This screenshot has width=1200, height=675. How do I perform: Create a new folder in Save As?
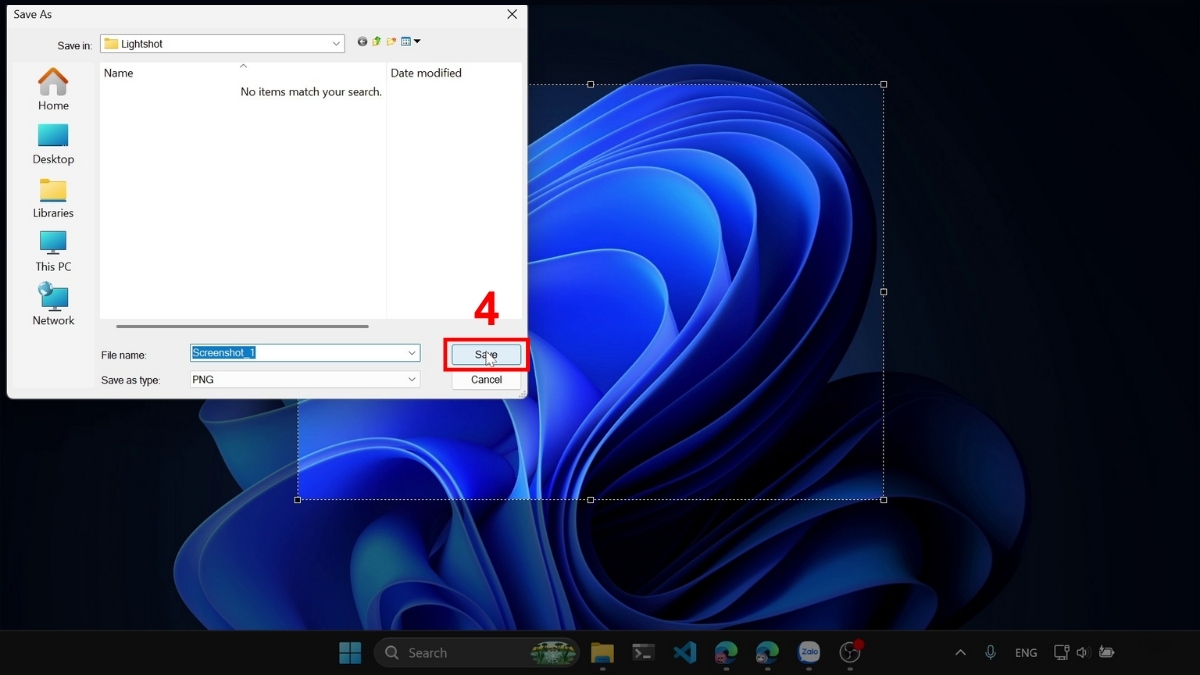392,42
